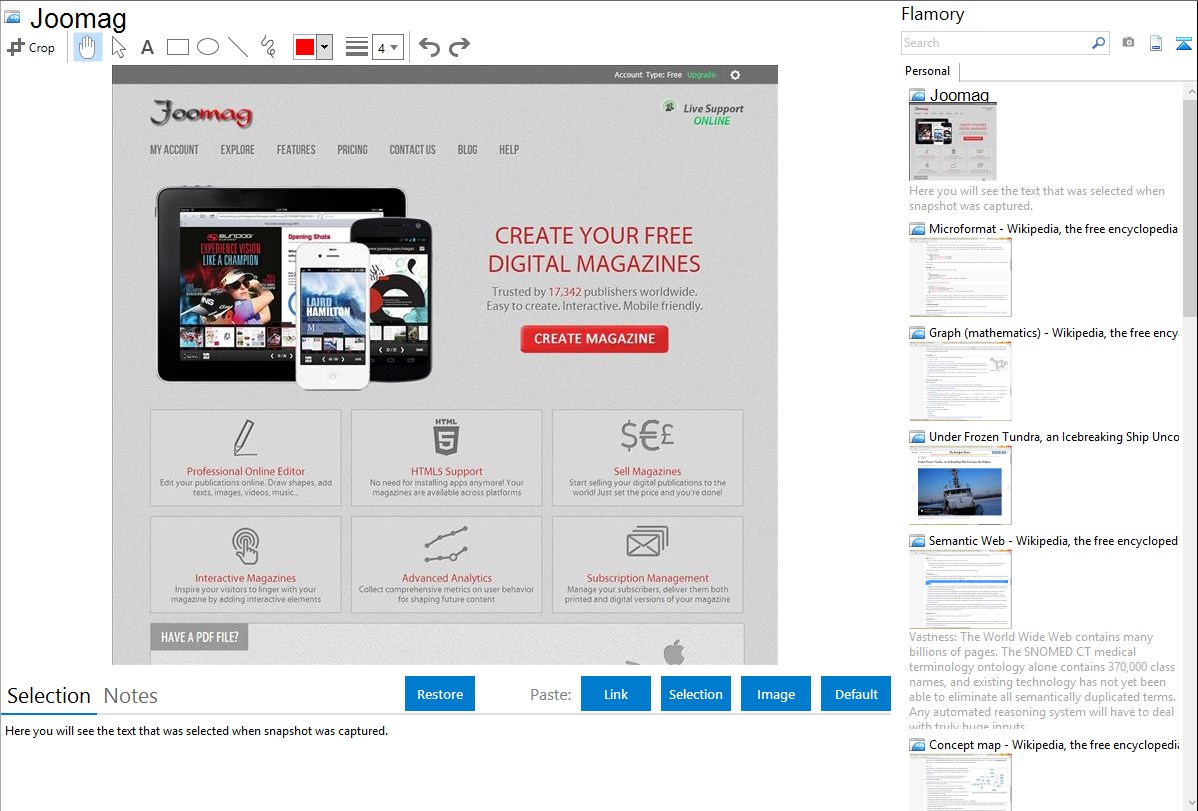This screenshot has height=811, width=1198.
Task: Click the CREATE MAGAZINE red button
Action: (594, 339)
